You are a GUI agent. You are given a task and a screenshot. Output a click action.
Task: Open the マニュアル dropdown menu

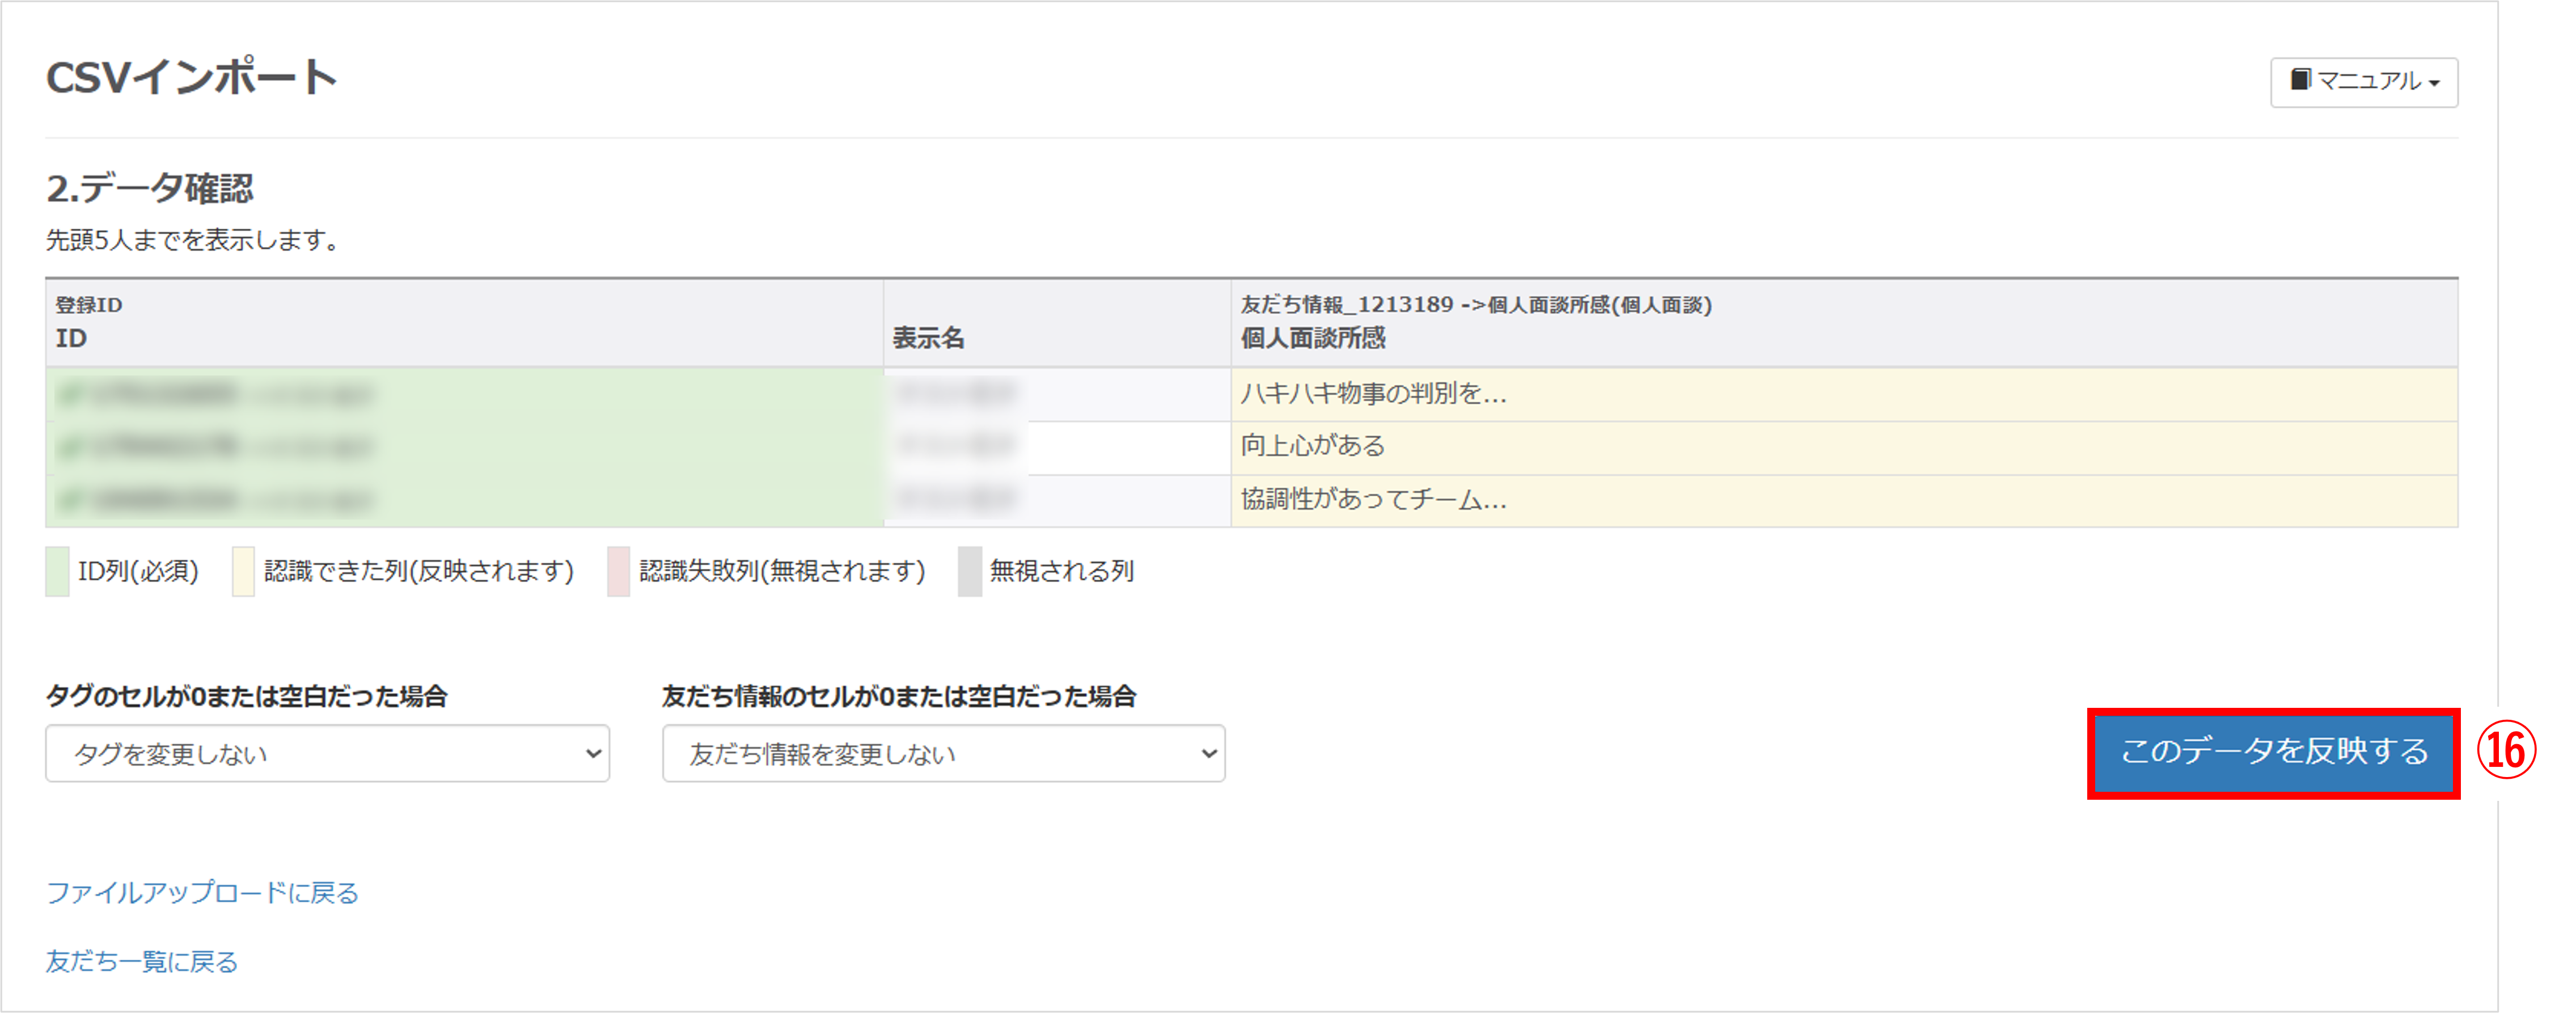2364,81
